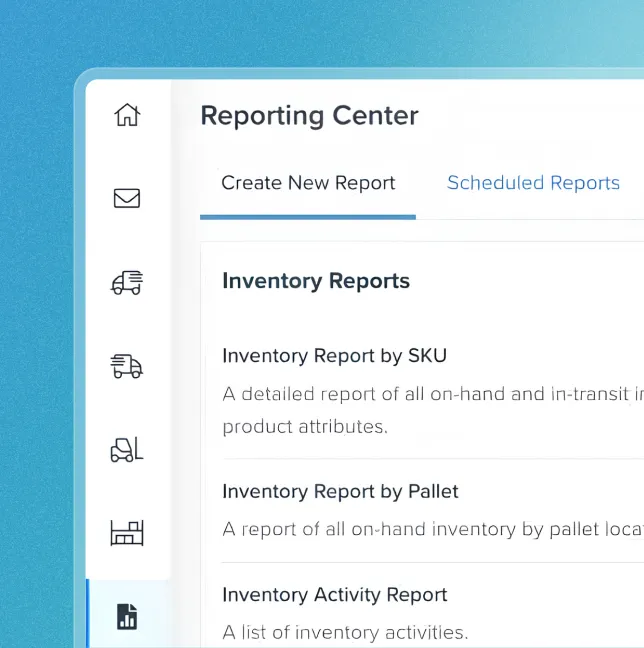The image size is (644, 648).
Task: Click the Inventory Reports section heading
Action: coord(316,281)
